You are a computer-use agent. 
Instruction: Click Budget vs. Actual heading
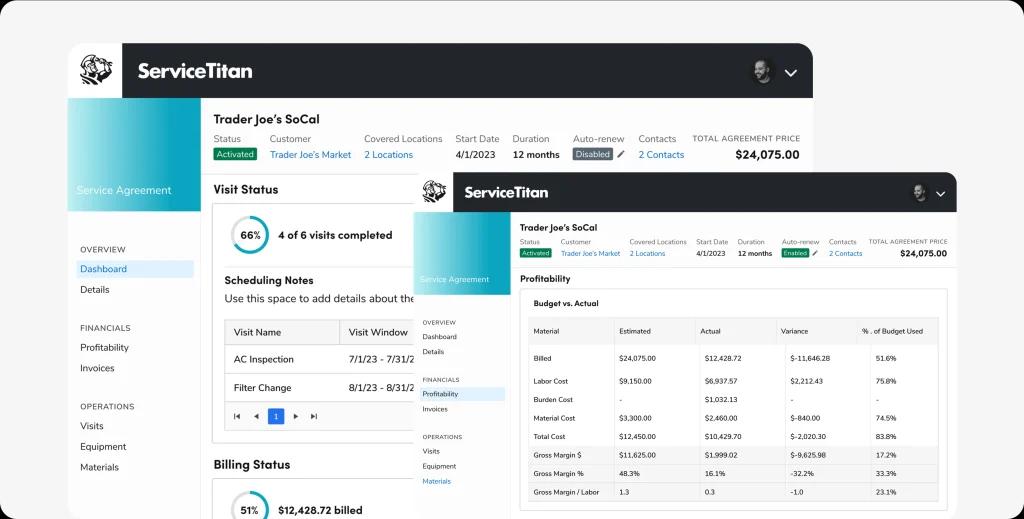[x=566, y=304]
